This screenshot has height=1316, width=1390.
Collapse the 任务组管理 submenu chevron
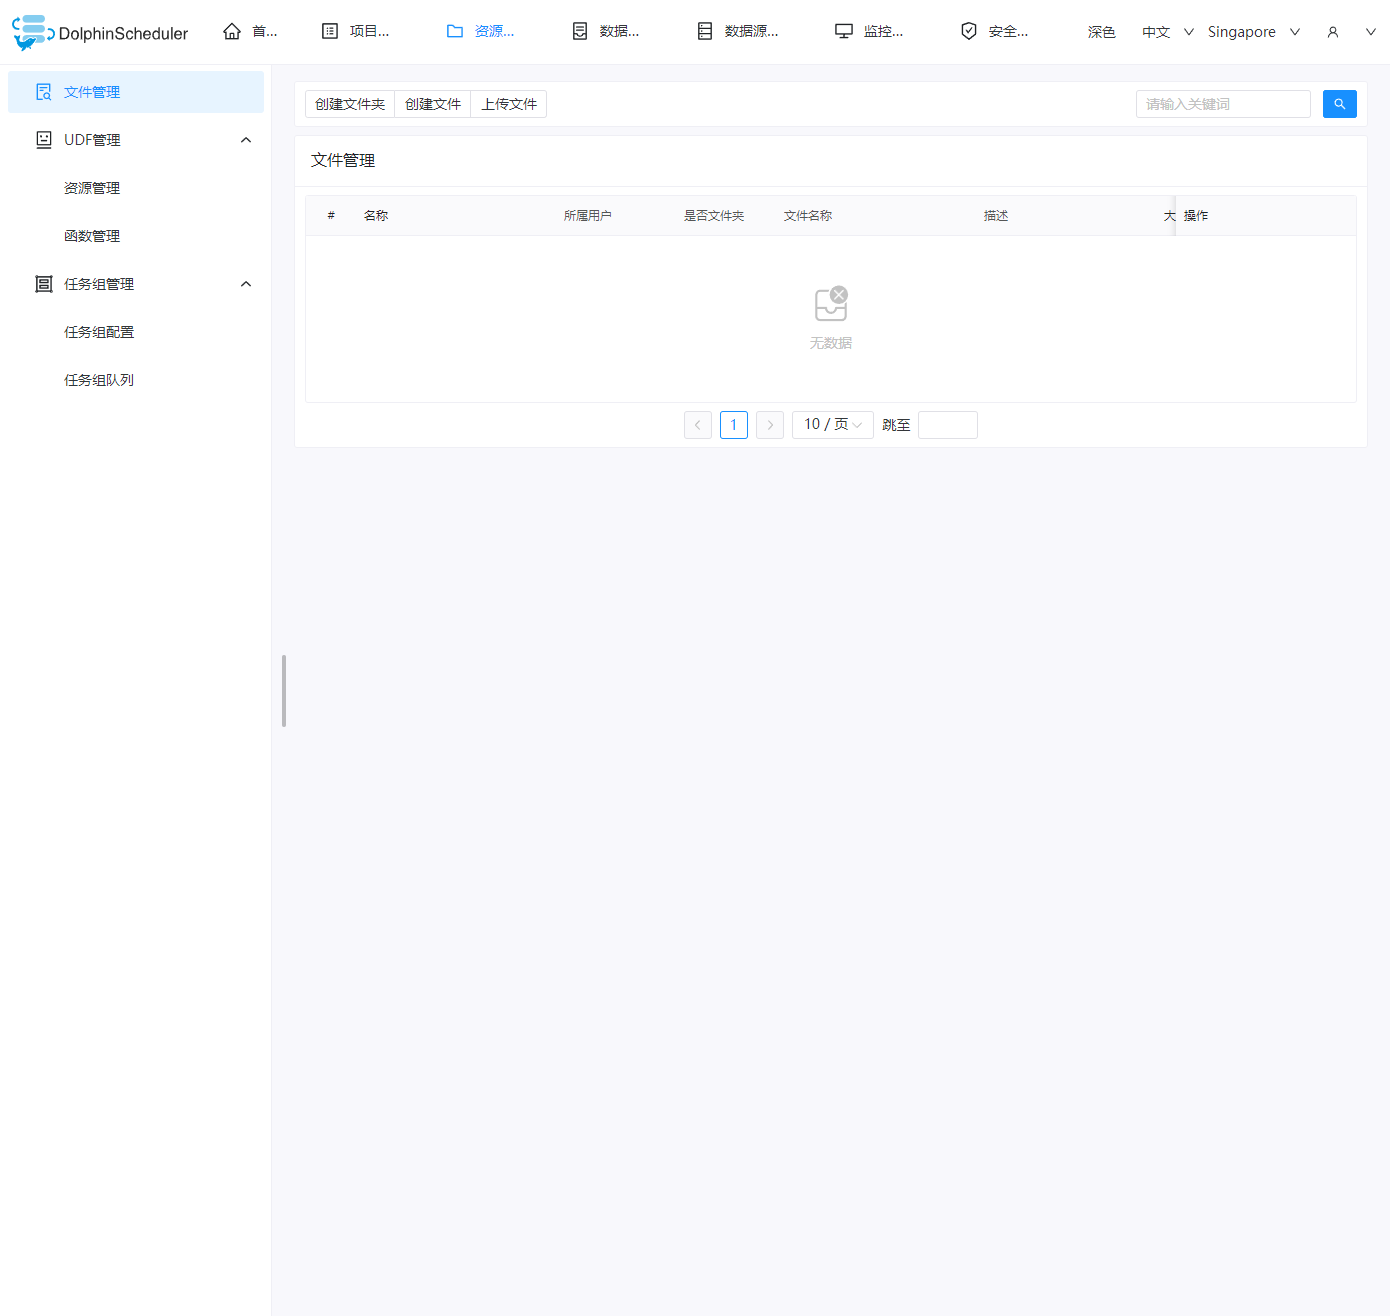point(246,284)
